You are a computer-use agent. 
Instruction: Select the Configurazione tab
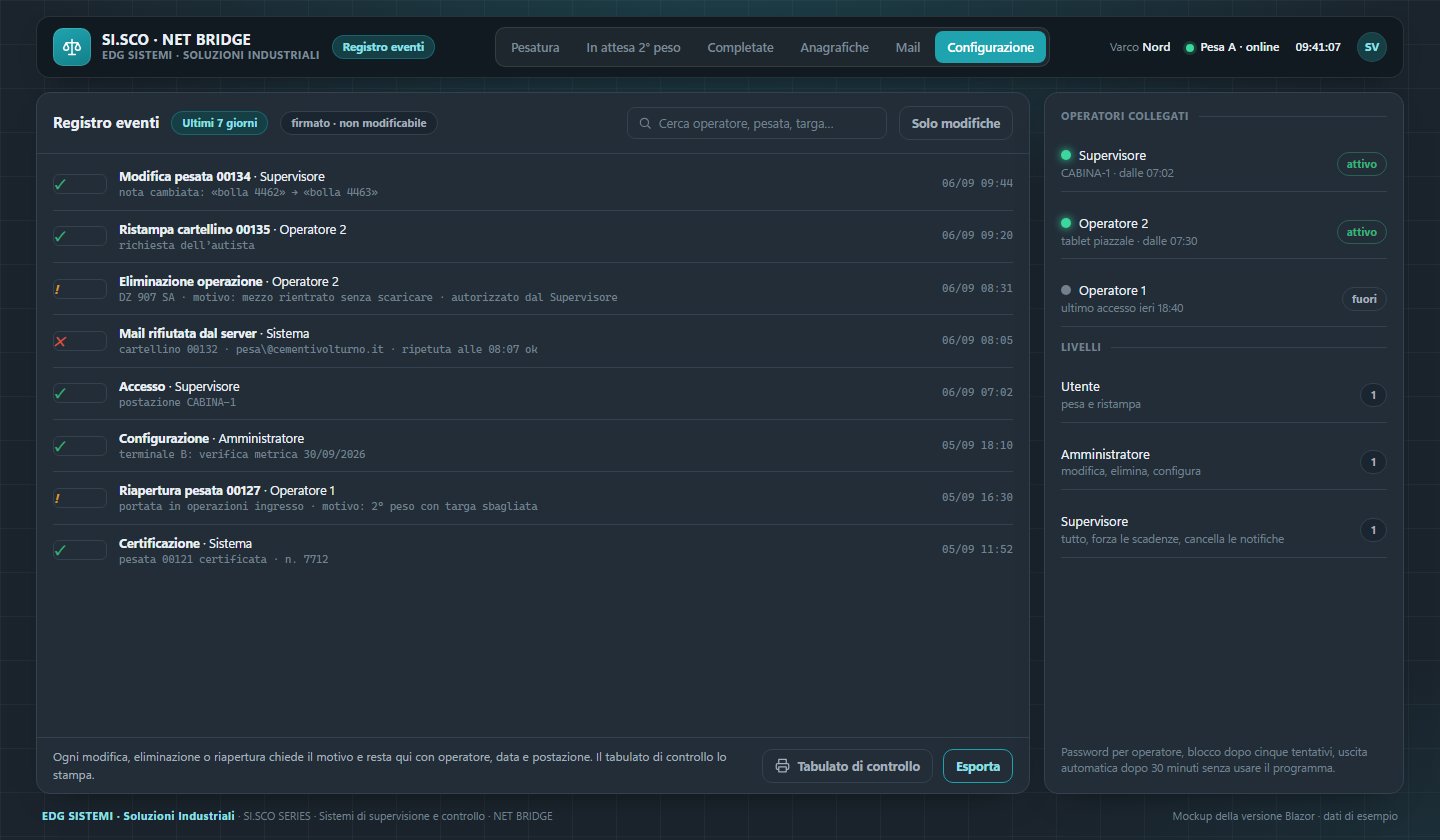[991, 47]
